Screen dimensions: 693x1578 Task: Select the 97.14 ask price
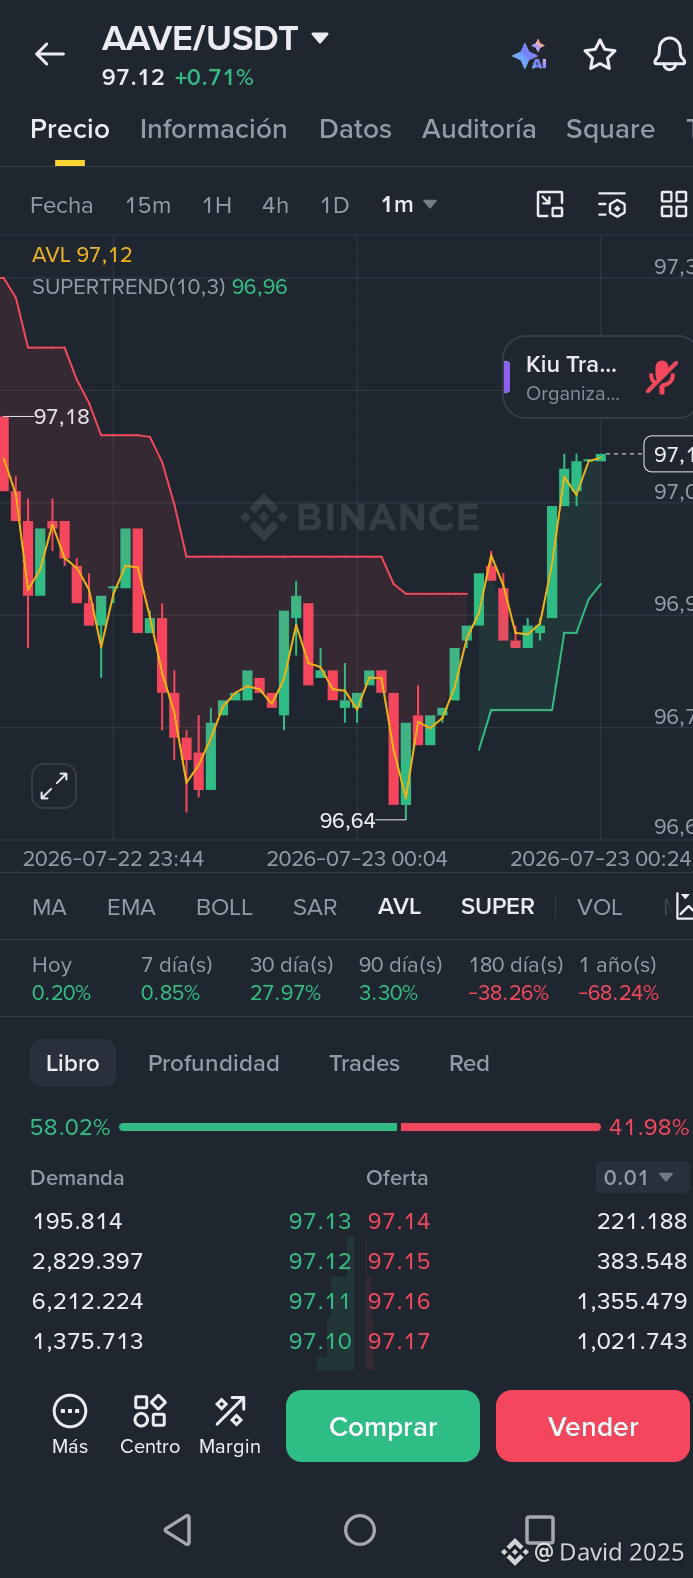[x=399, y=1221]
